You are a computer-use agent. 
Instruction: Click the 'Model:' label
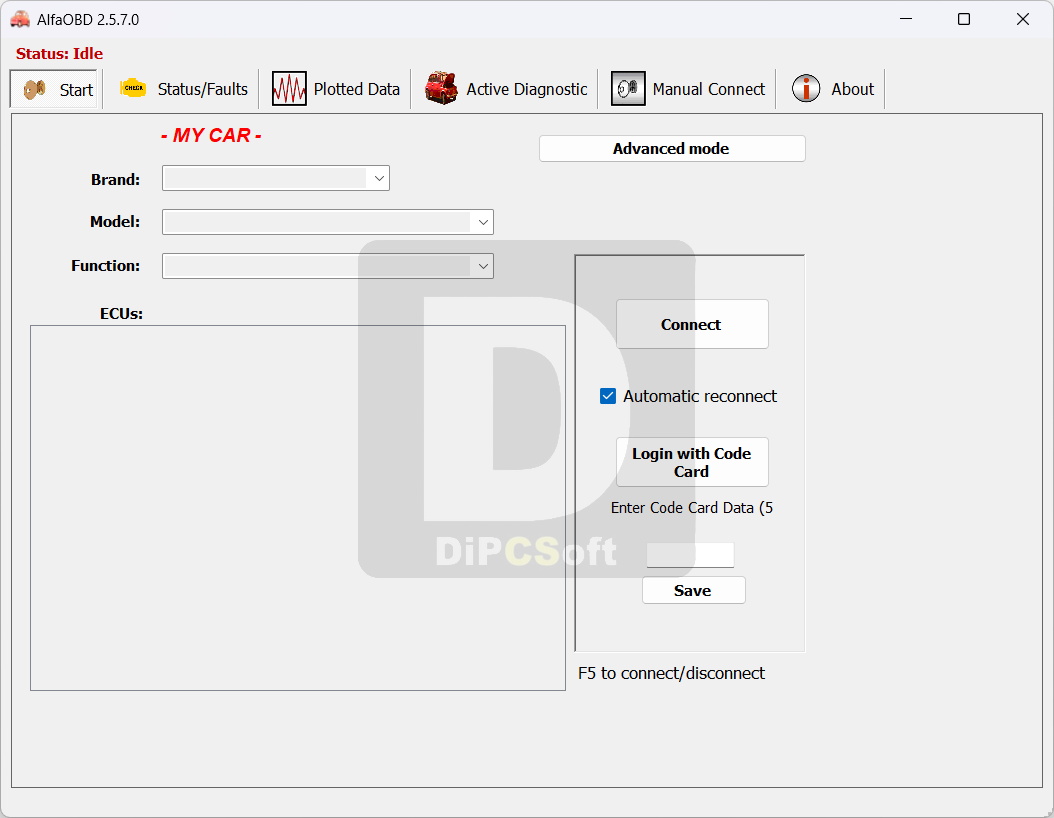(x=115, y=222)
